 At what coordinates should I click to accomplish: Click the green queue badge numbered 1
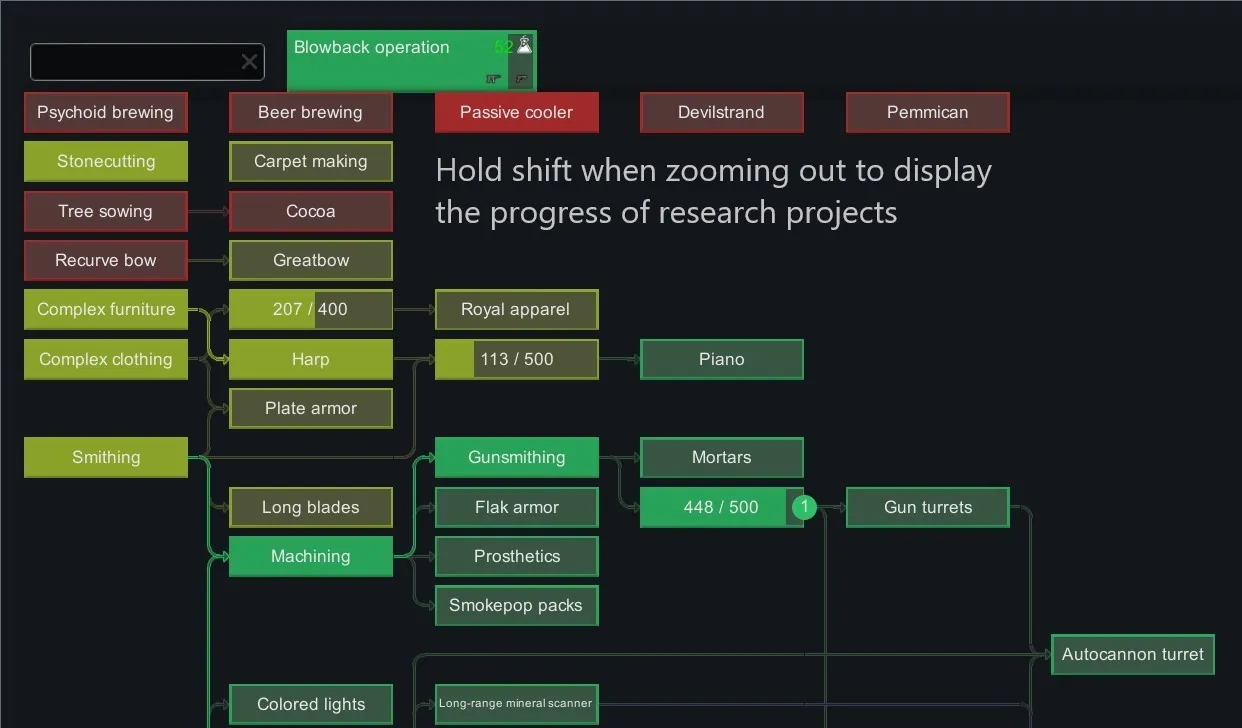click(804, 507)
